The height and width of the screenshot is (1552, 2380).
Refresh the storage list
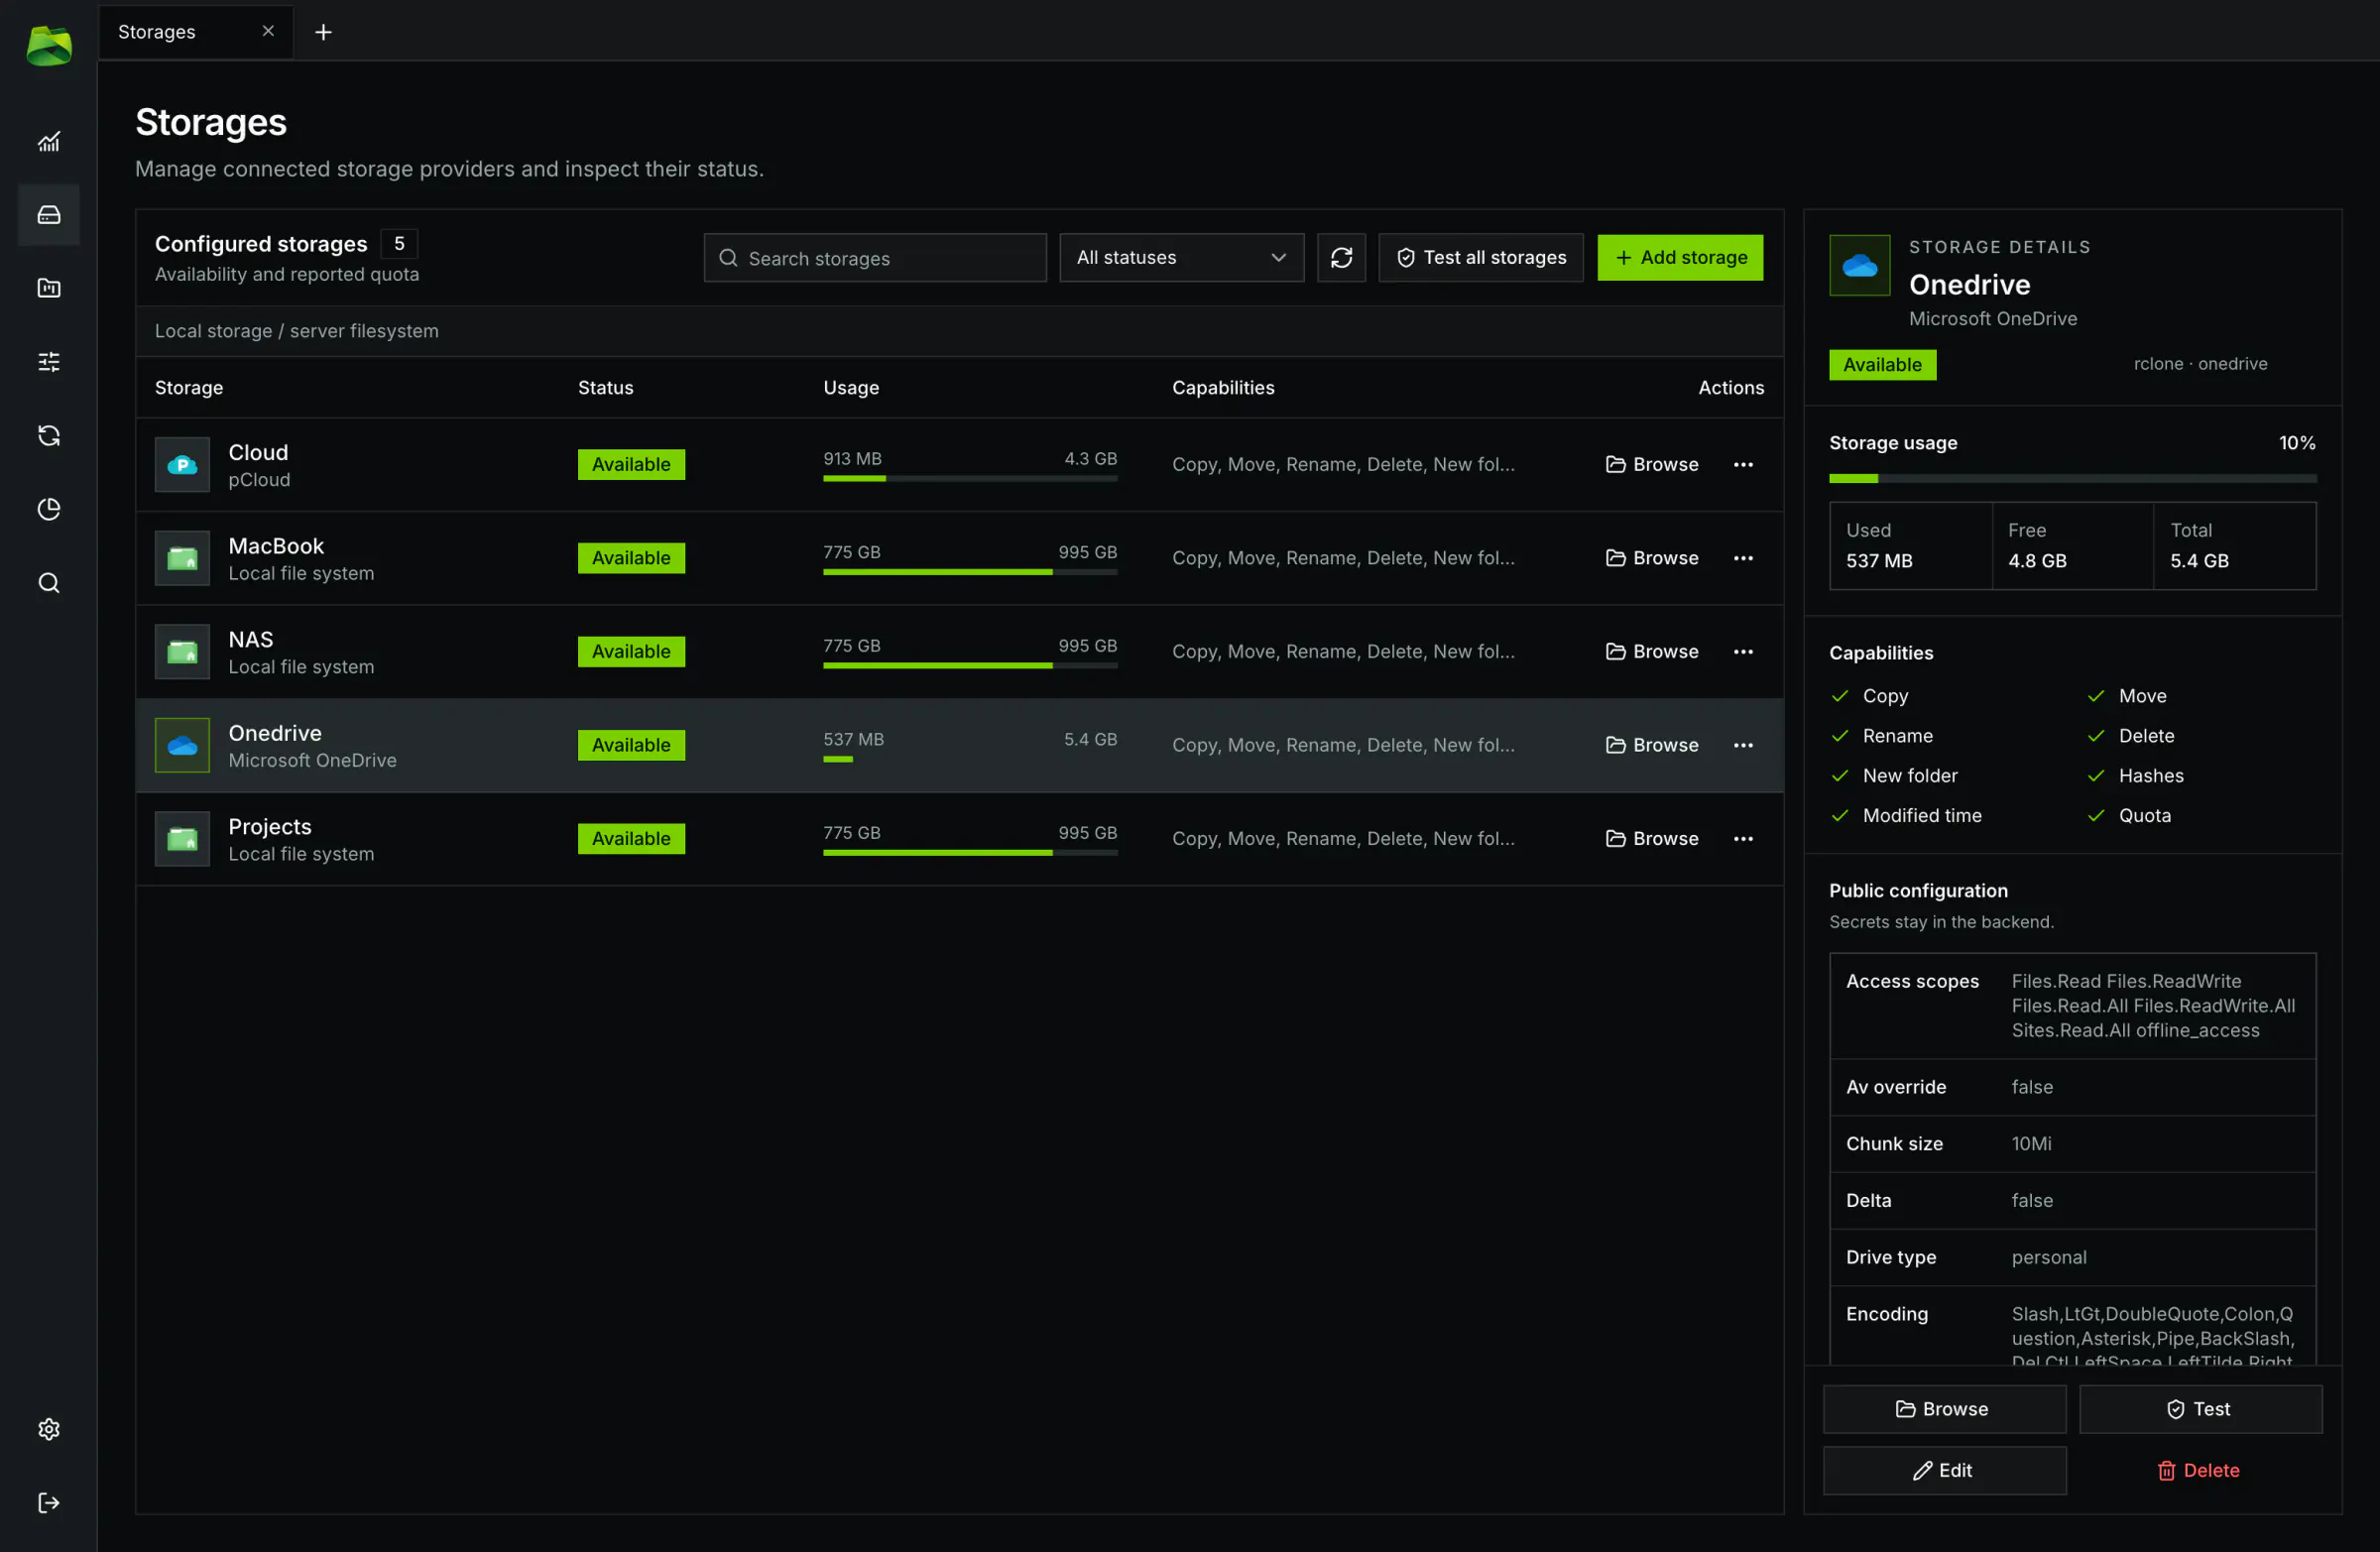(x=1341, y=258)
